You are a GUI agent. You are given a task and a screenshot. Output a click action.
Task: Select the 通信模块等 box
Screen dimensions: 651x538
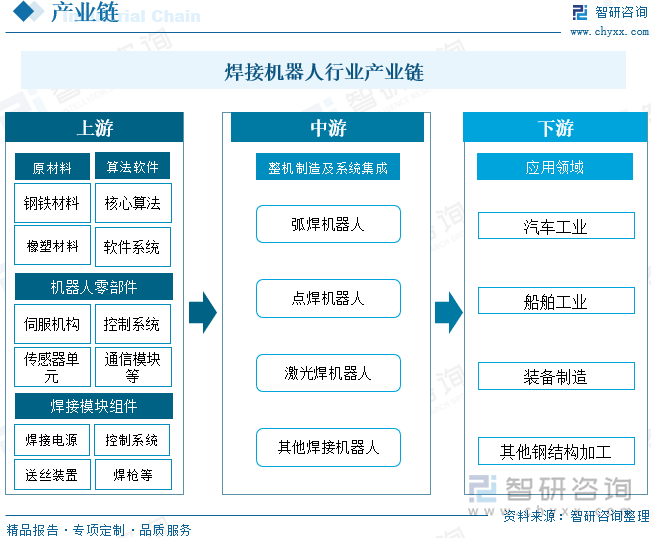[133, 367]
